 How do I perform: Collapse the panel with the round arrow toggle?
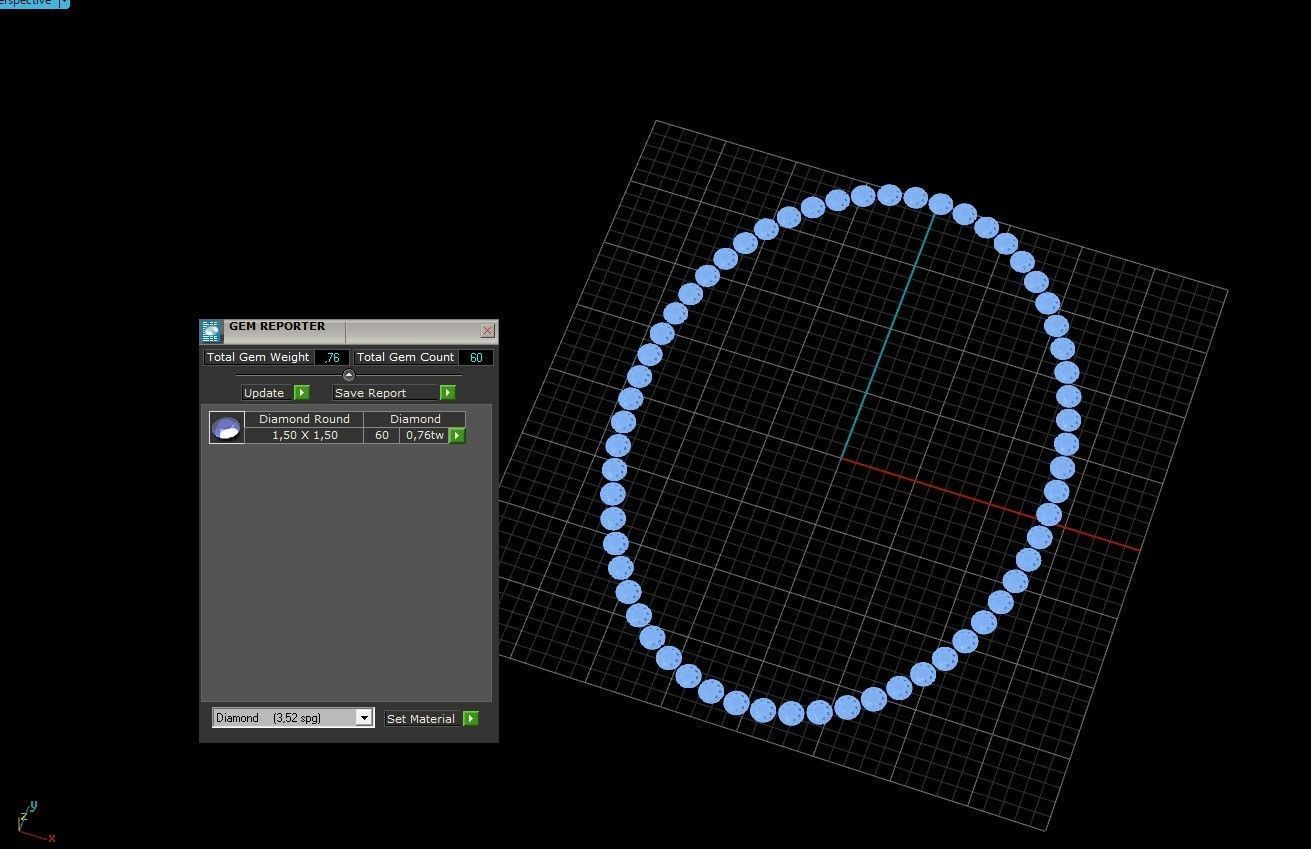349,375
